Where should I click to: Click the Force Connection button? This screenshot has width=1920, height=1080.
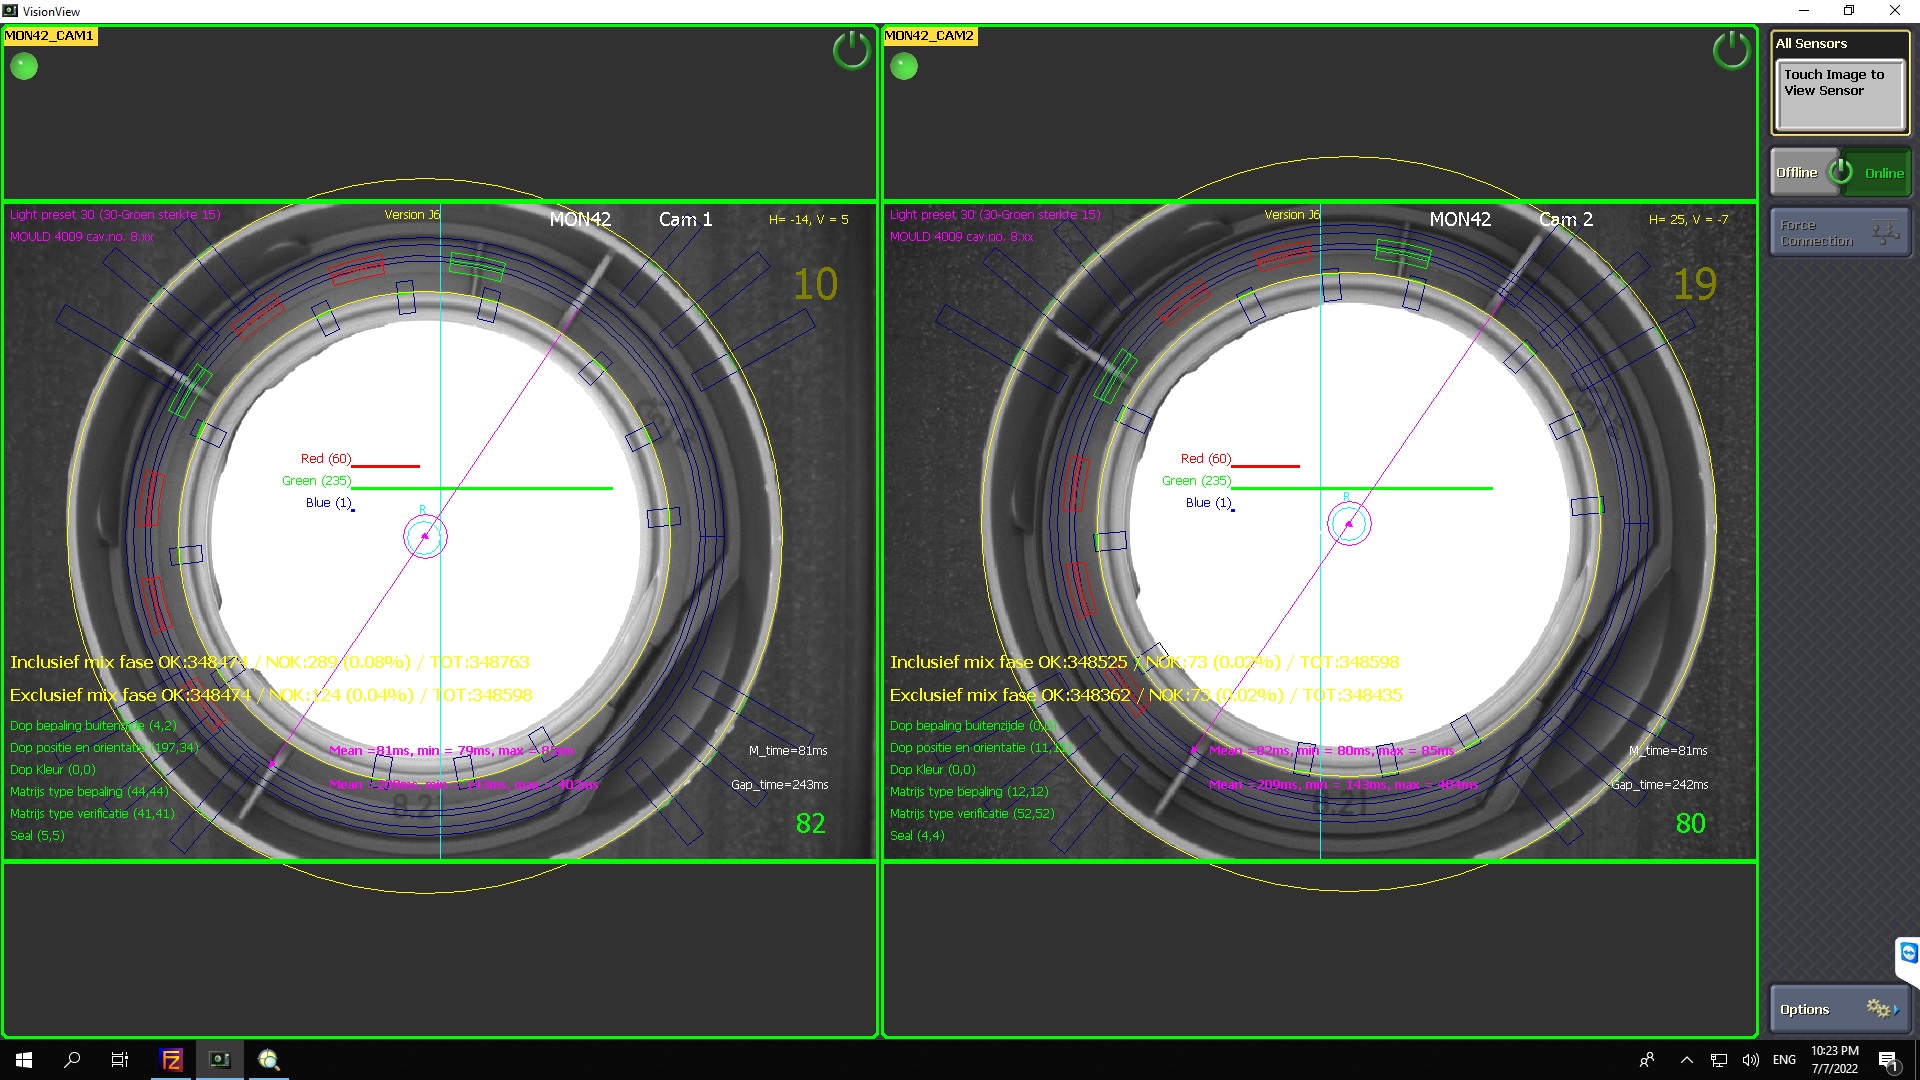1839,233
